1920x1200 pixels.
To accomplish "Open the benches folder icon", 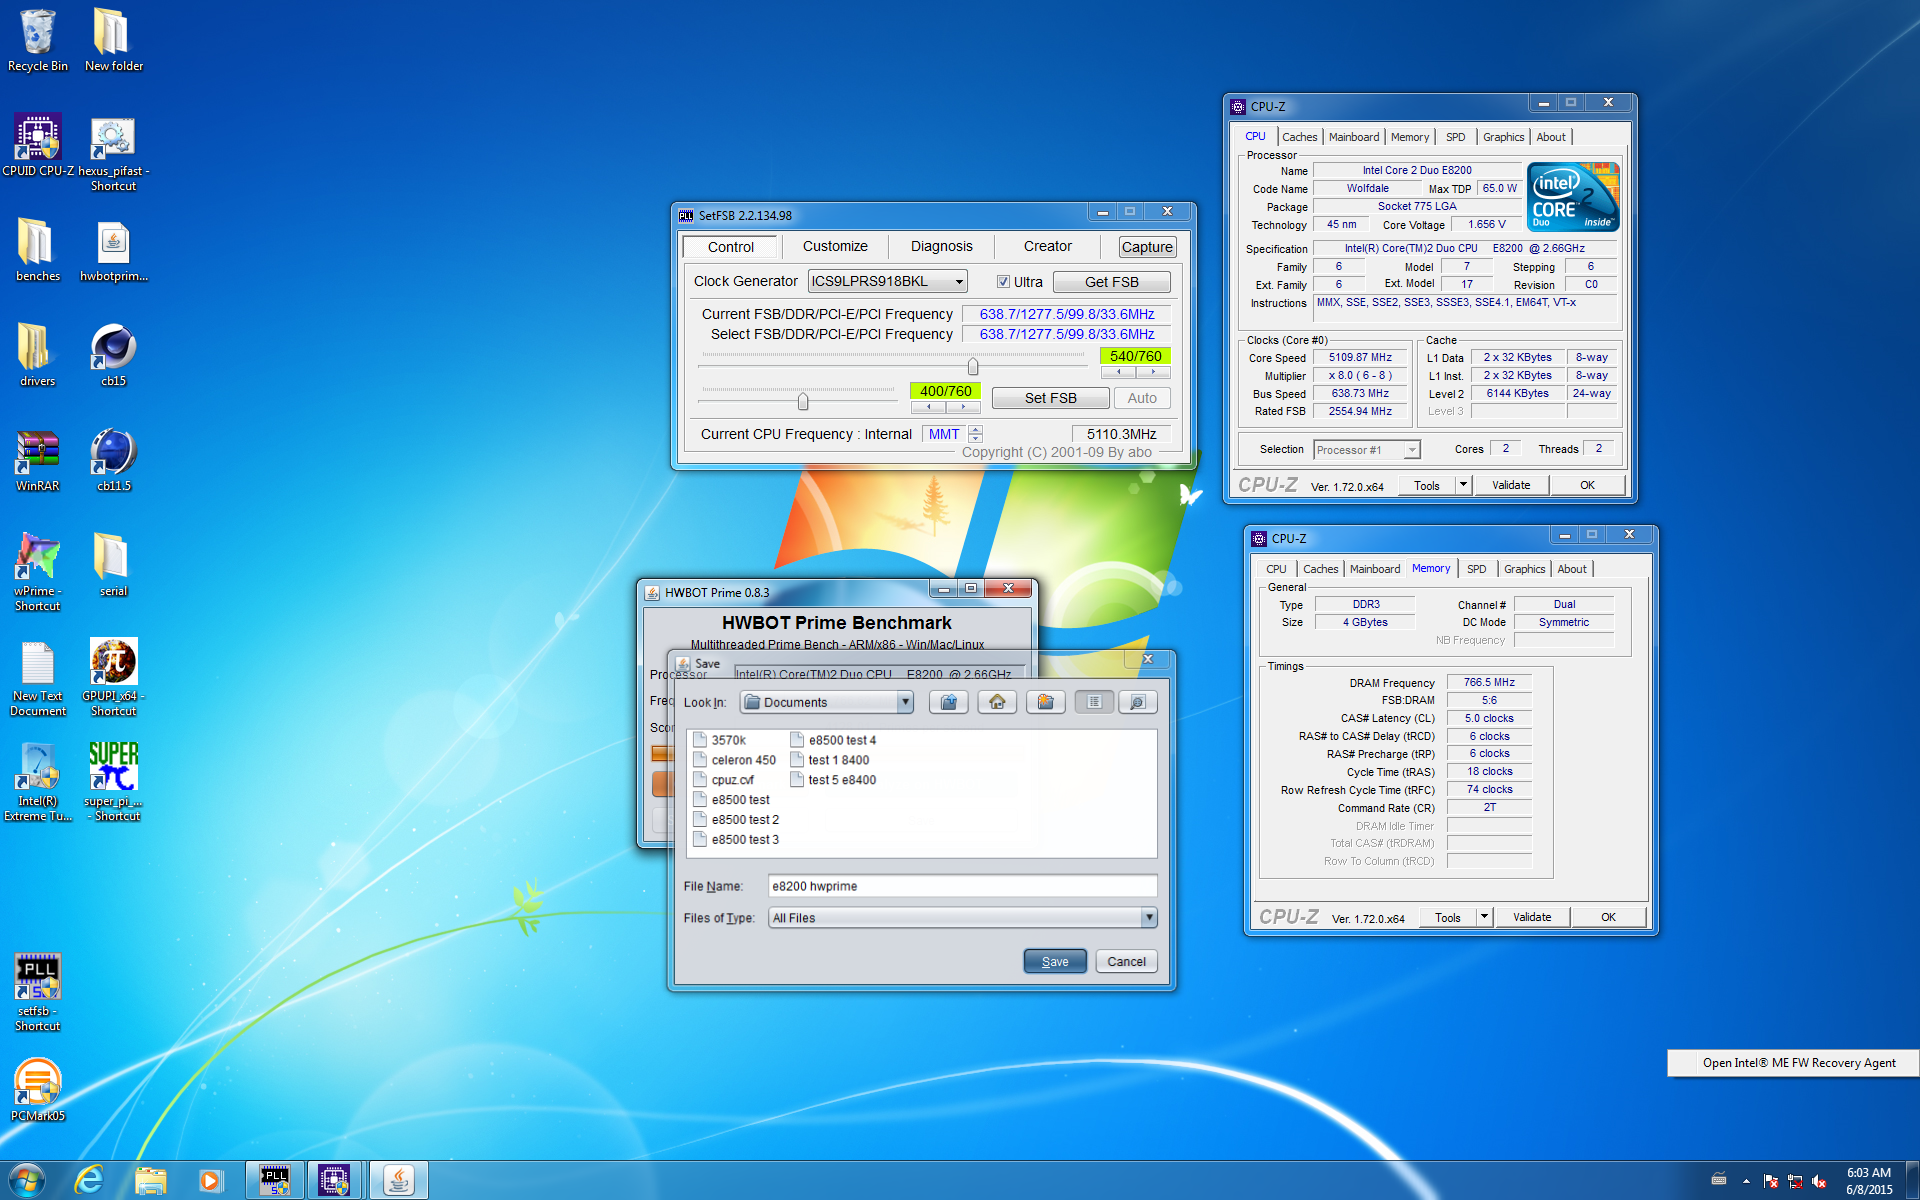I will coord(38,250).
